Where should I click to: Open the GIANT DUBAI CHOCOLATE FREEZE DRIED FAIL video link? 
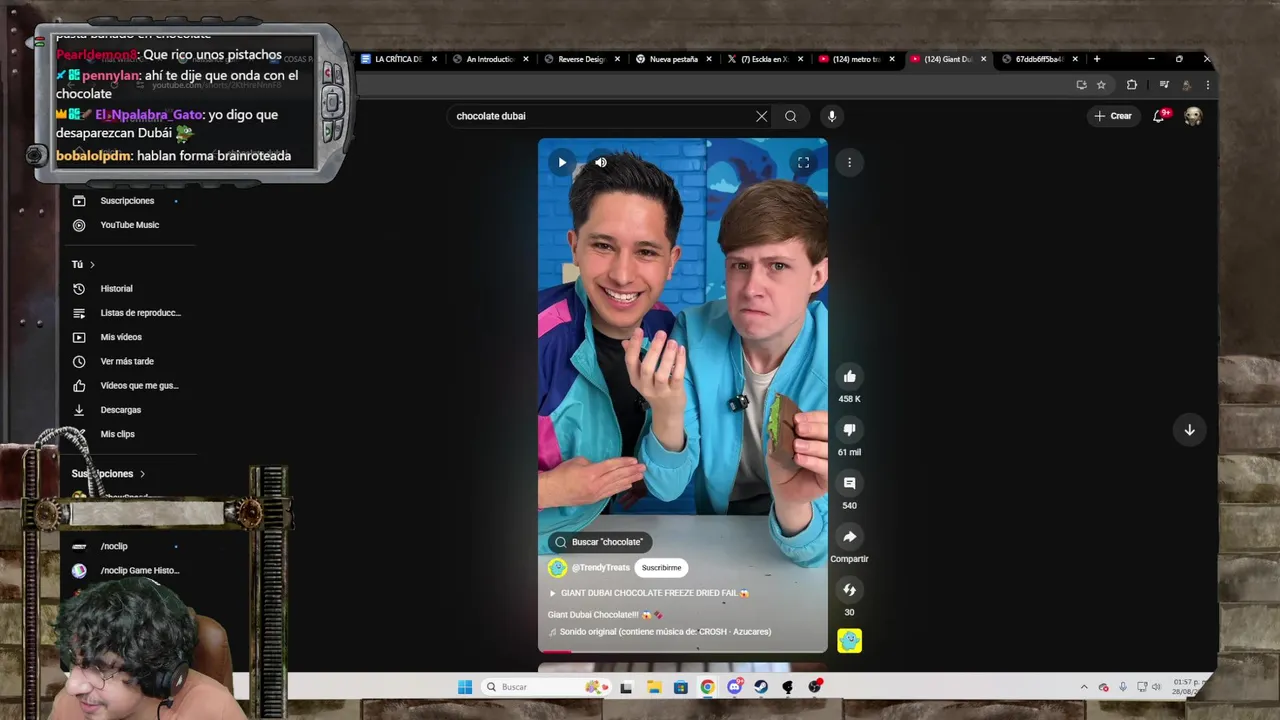click(649, 593)
